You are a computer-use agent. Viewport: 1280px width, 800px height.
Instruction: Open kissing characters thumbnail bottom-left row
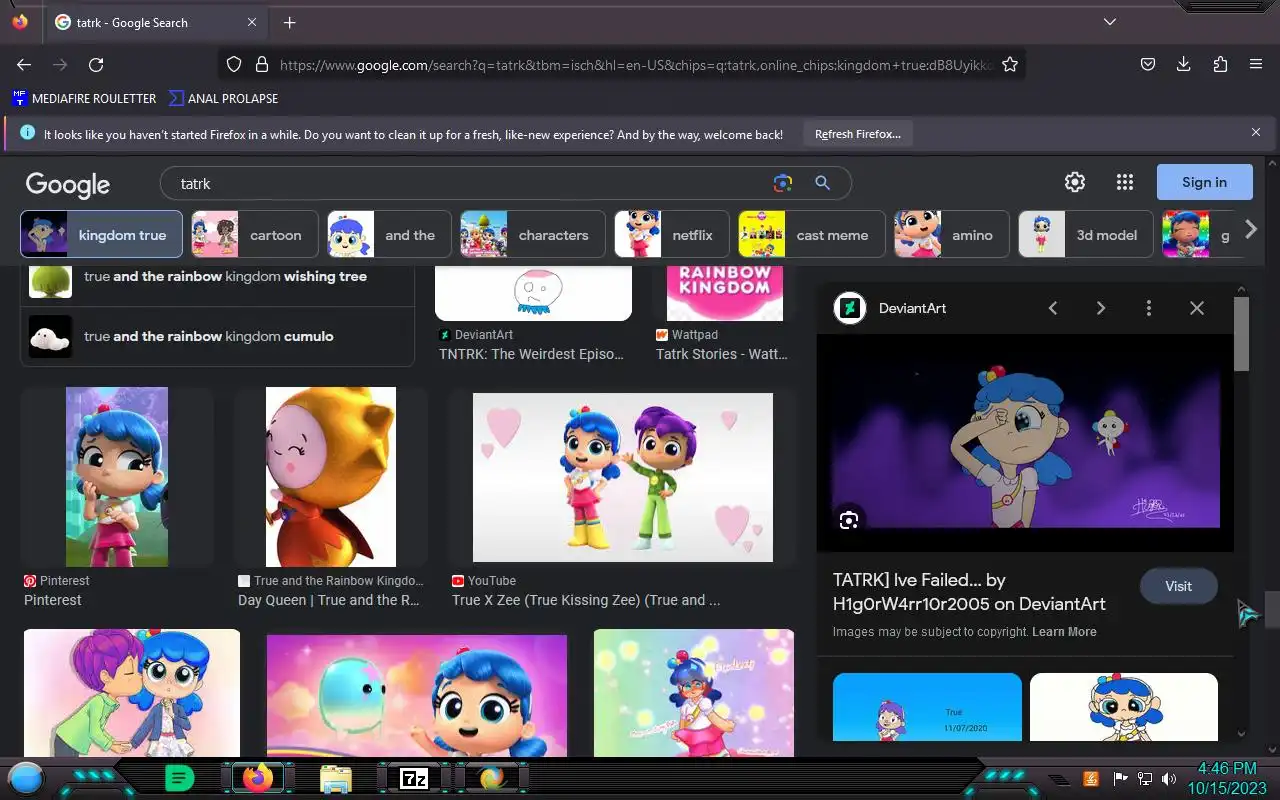pos(132,692)
